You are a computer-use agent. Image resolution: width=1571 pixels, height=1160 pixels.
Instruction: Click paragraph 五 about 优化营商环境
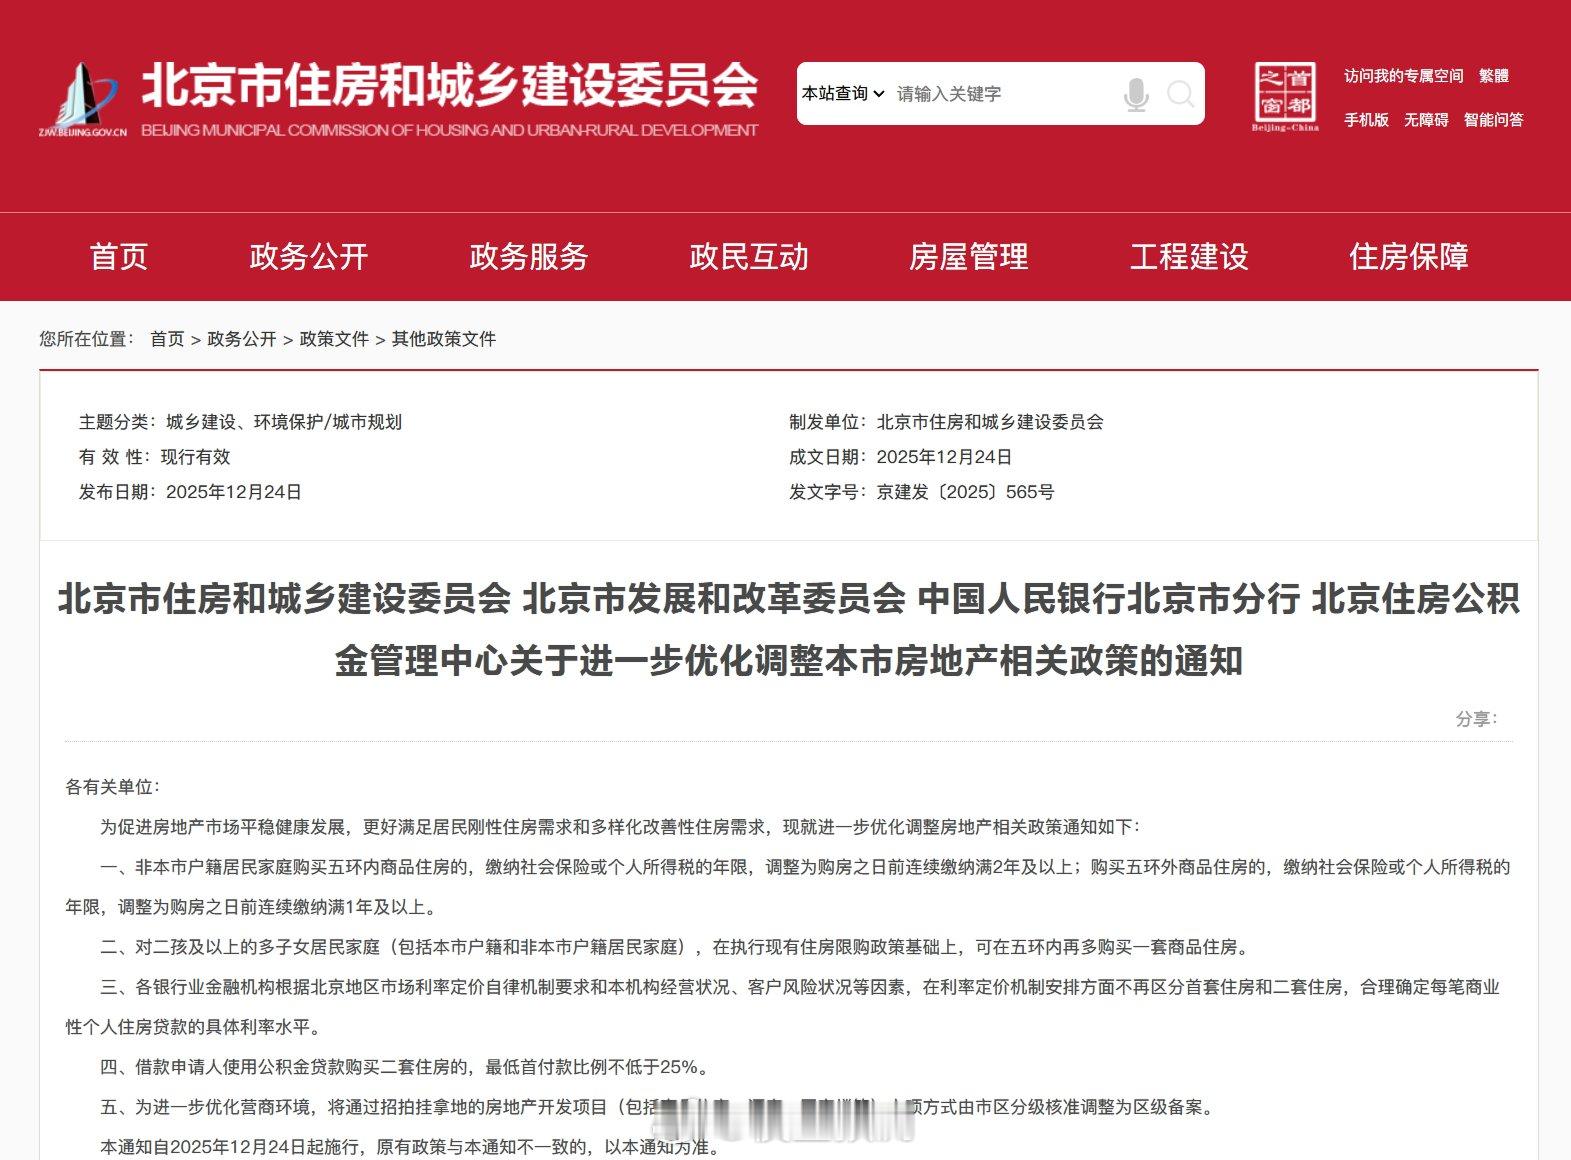pyautogui.click(x=658, y=1107)
